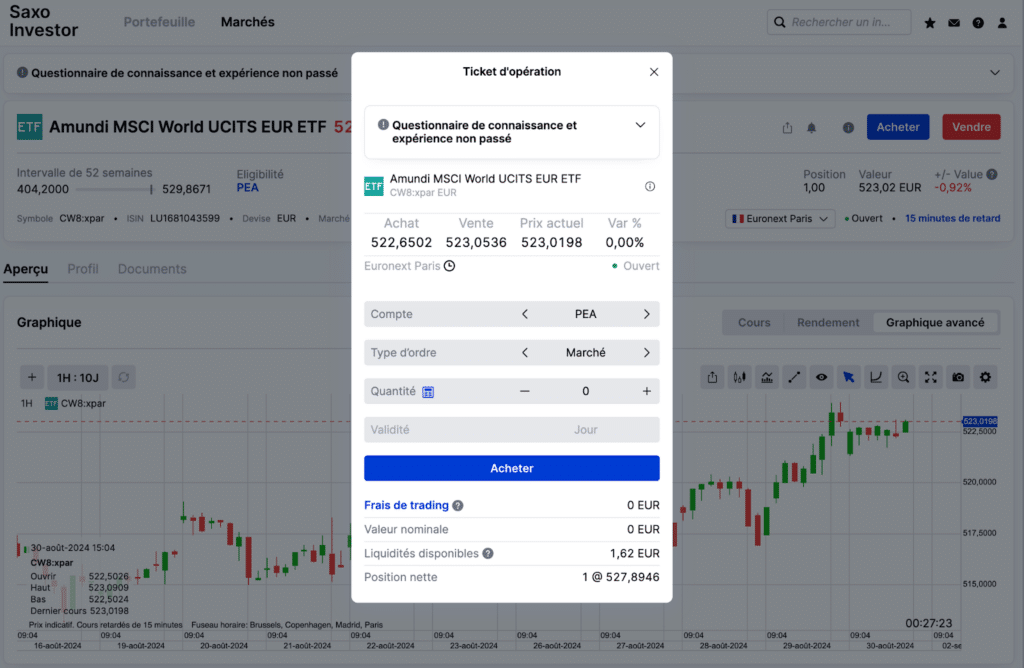Click the chart axis scale icon

coord(876,377)
